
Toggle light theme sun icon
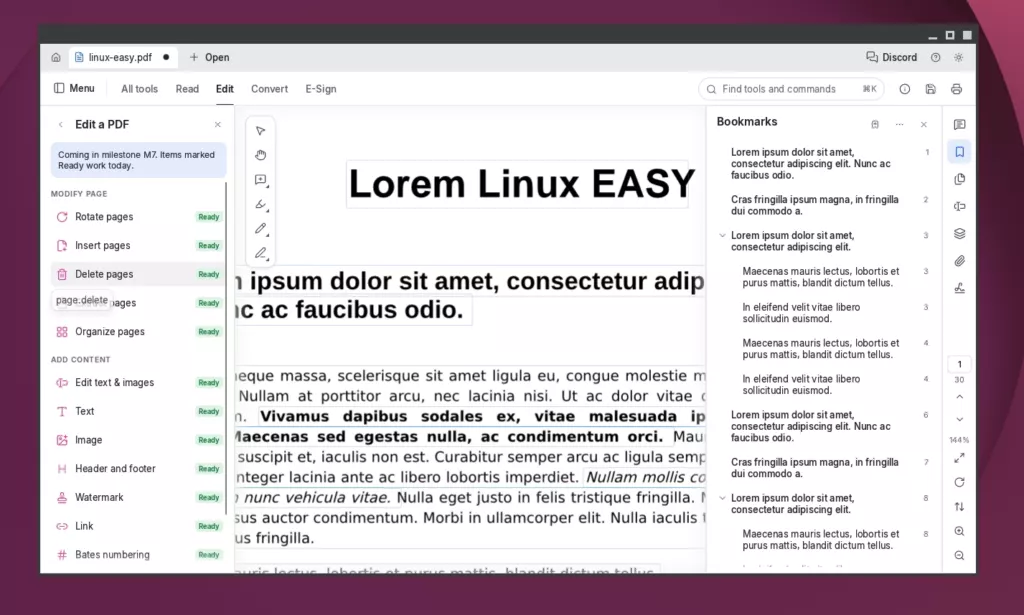coord(958,57)
